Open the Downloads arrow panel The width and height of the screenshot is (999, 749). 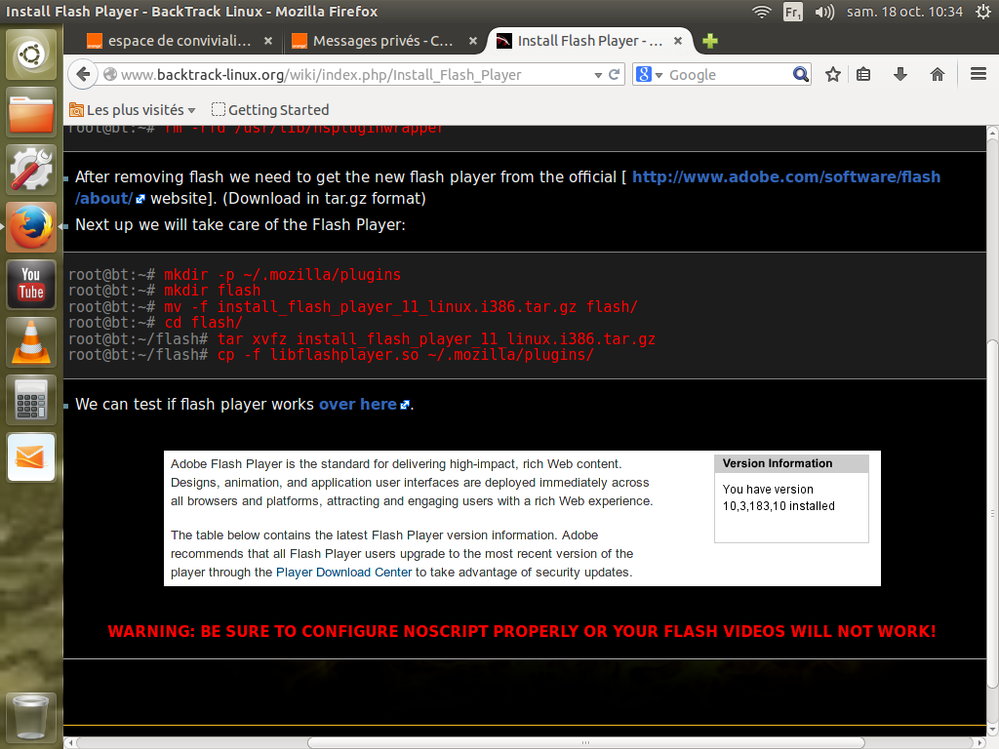click(900, 75)
